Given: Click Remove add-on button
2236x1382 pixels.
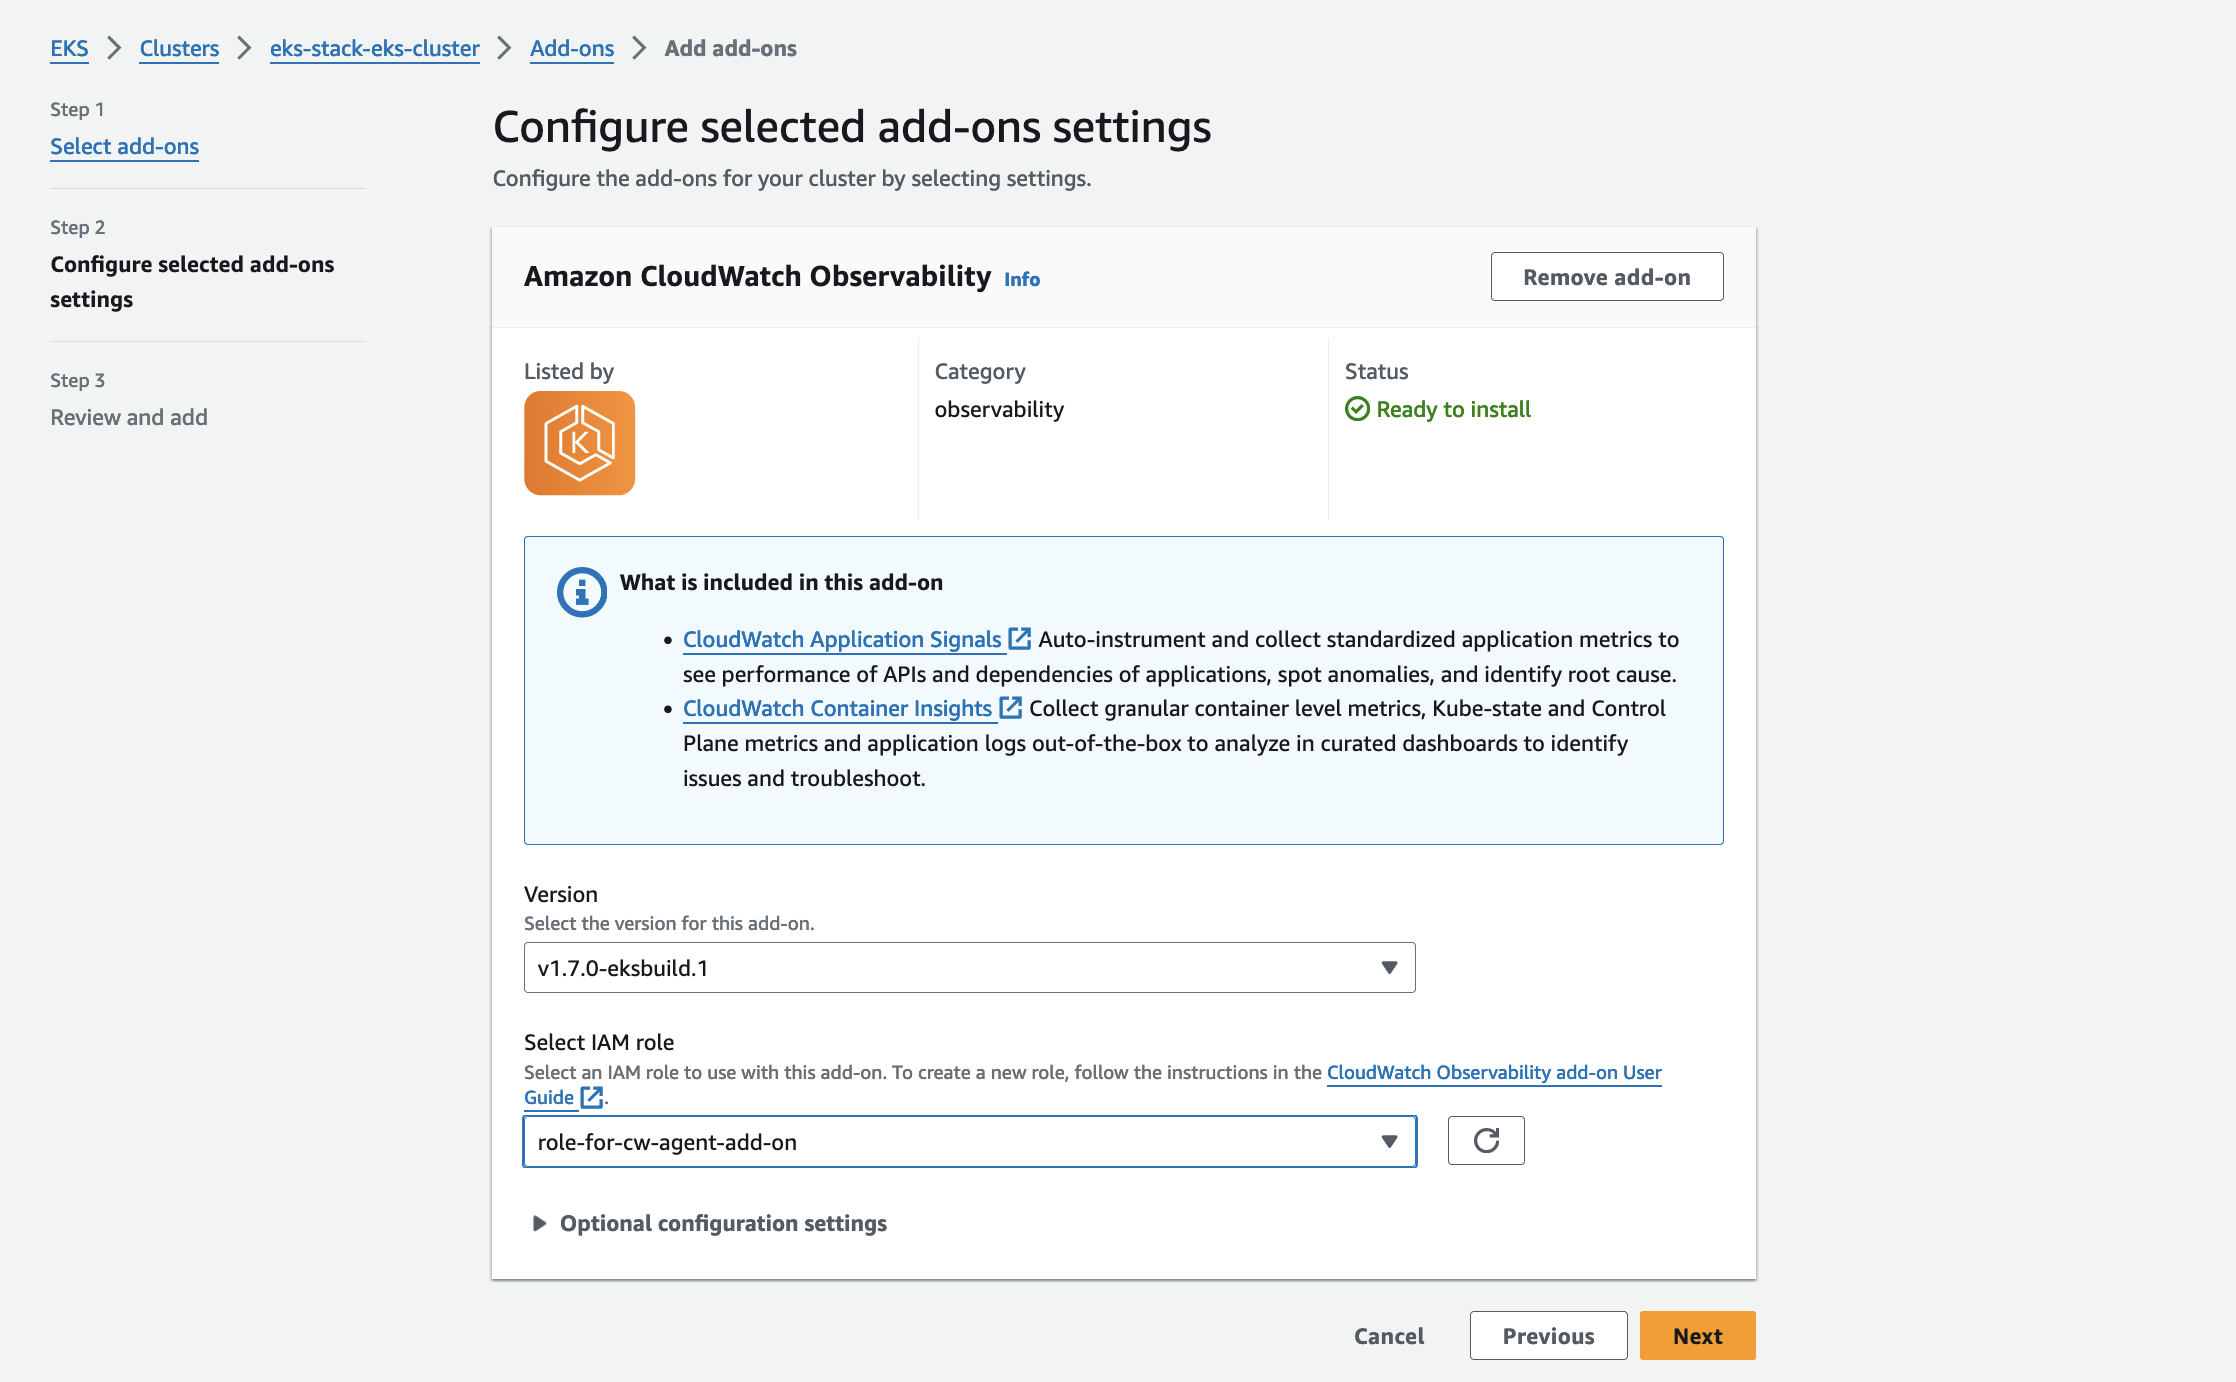Looking at the screenshot, I should pos(1607,276).
